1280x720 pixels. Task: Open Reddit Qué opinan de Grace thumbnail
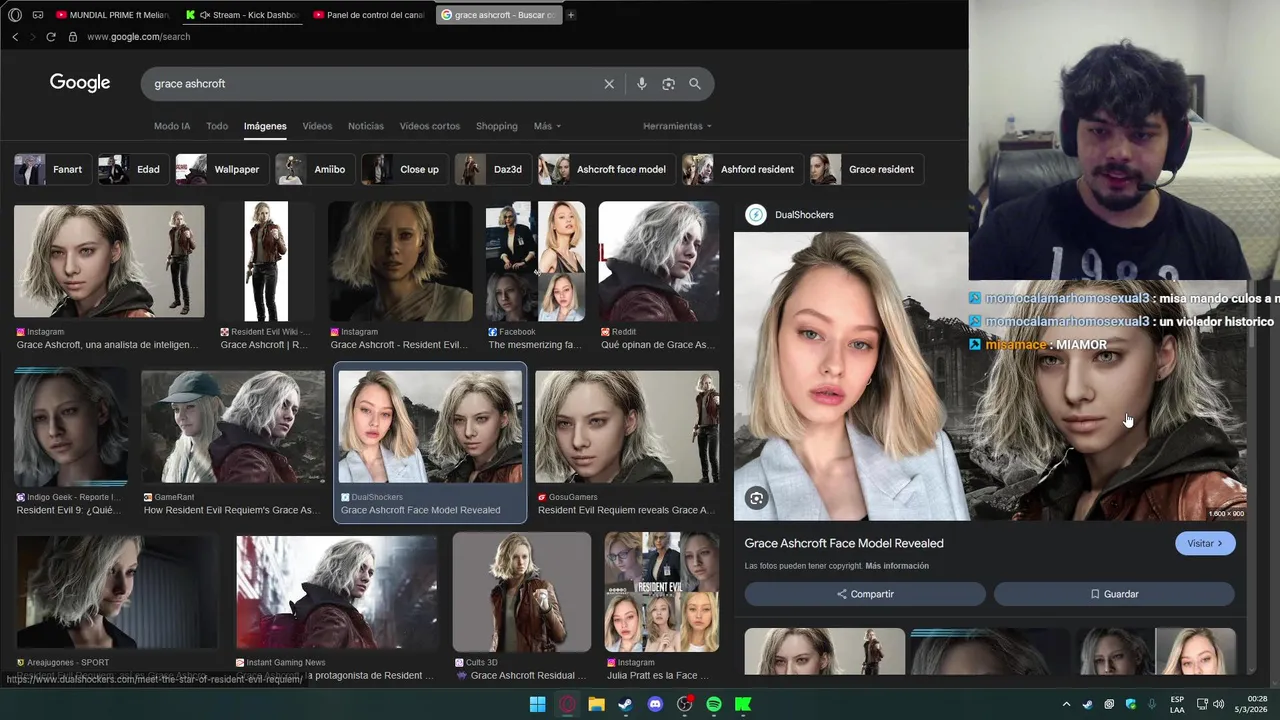coord(658,262)
